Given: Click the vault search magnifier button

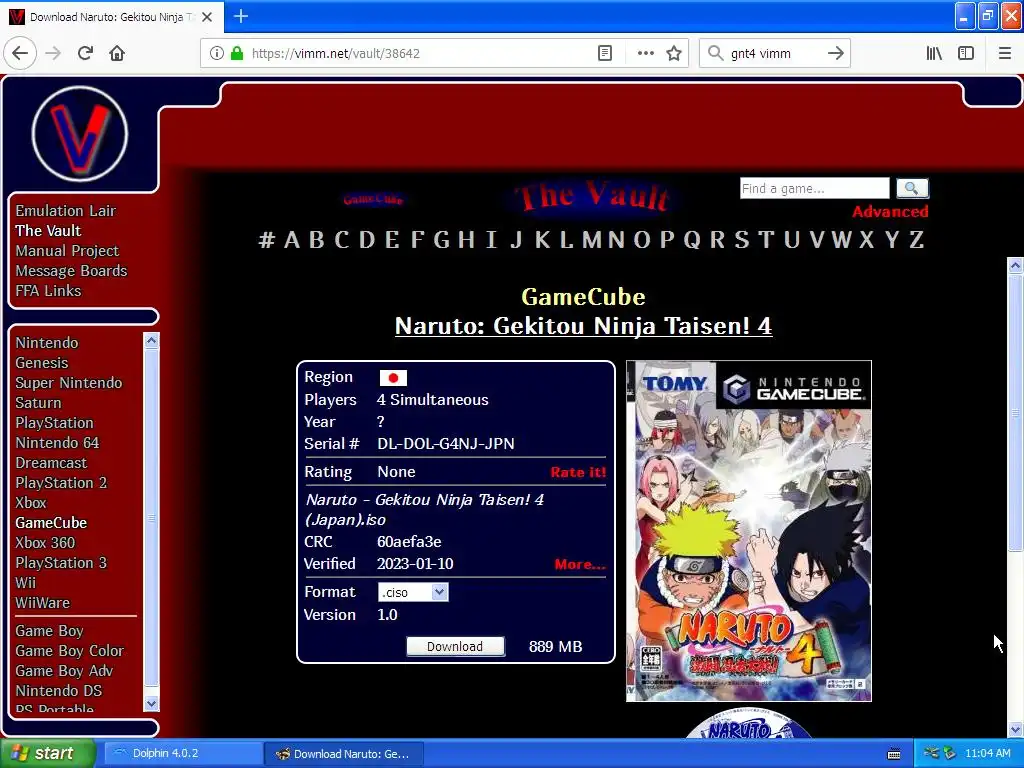Looking at the screenshot, I should 912,189.
